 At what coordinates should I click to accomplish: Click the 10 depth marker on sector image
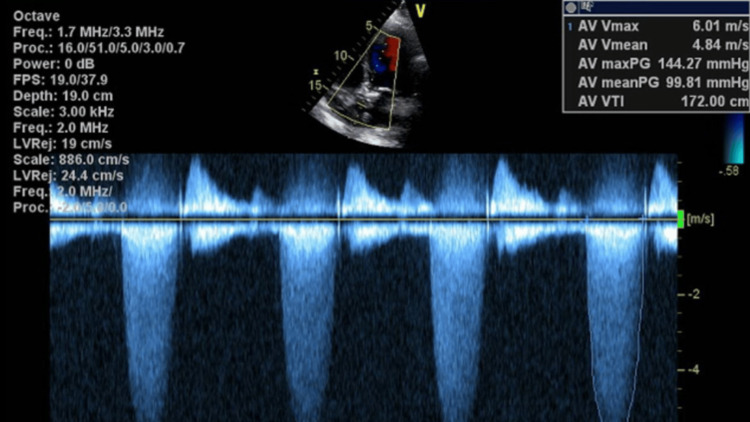[x=340, y=56]
